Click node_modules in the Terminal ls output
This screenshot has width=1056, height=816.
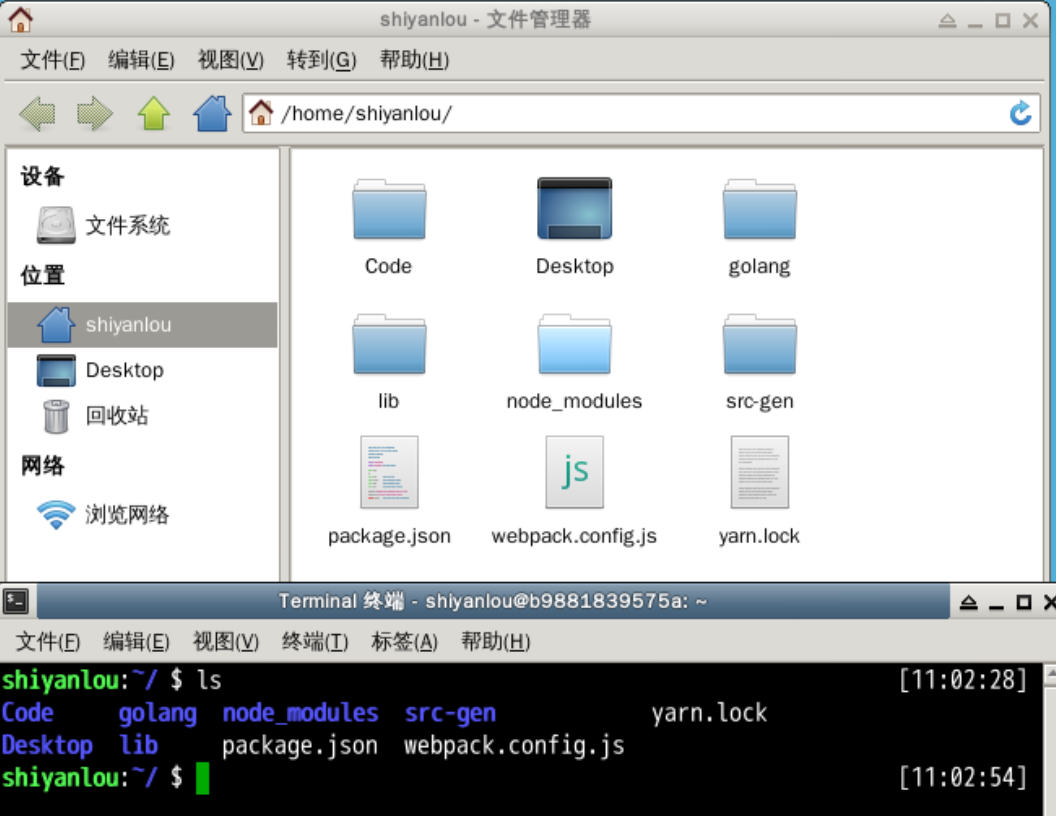point(300,713)
